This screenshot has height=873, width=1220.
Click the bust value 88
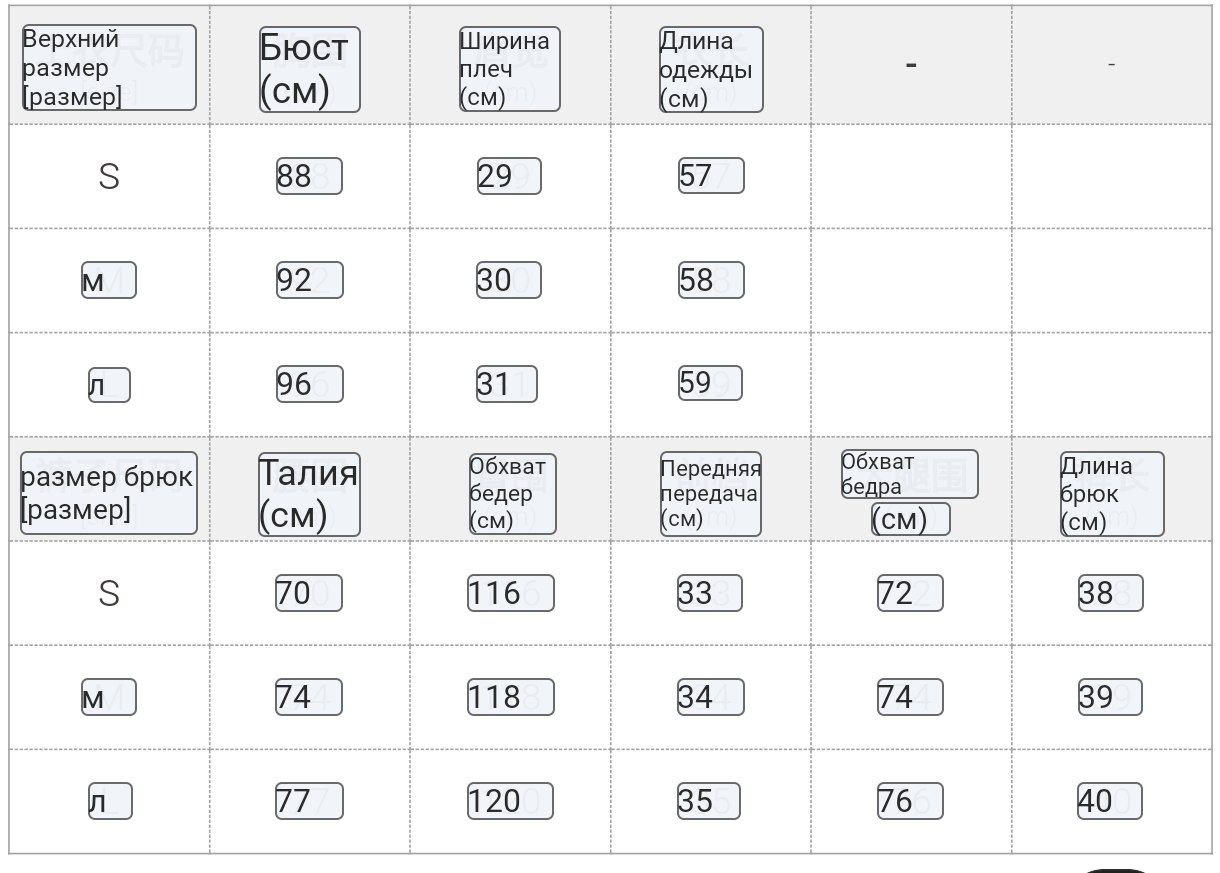pos(309,176)
